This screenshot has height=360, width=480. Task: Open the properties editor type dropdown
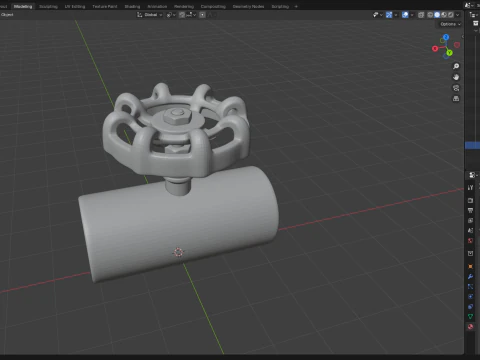473,175
